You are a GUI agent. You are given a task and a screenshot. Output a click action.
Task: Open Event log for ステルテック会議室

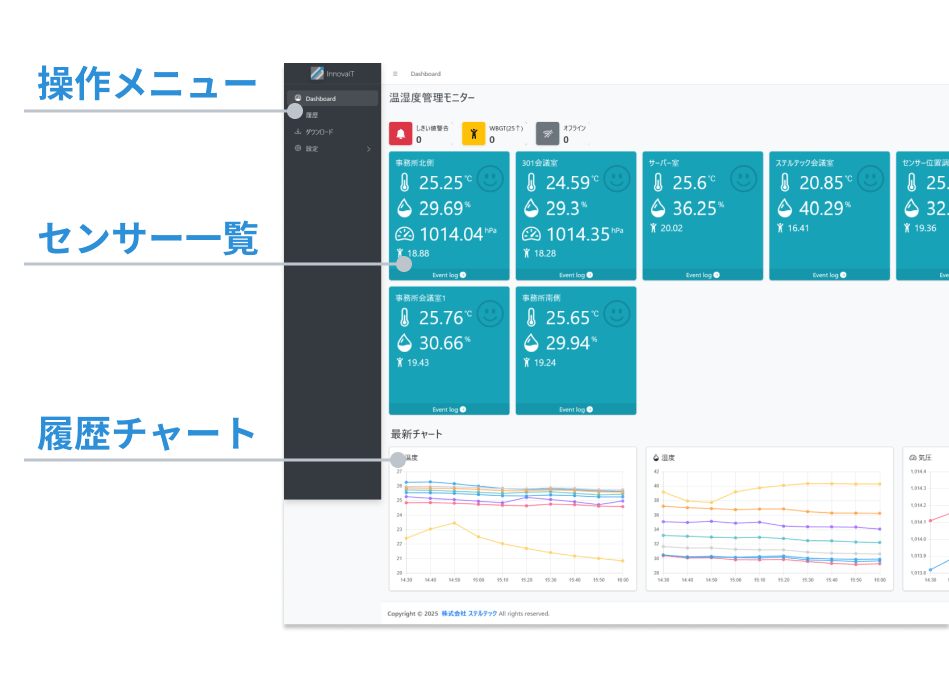click(829, 275)
